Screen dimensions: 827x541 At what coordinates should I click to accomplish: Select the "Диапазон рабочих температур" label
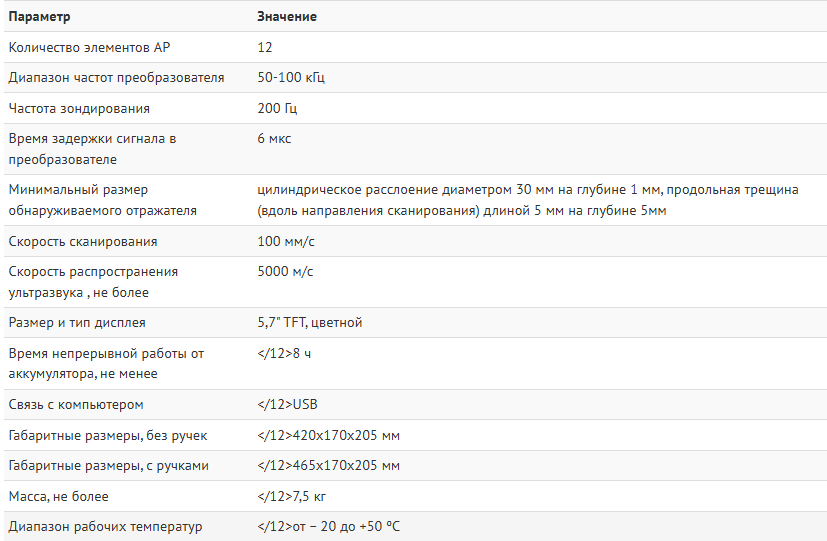tap(105, 527)
